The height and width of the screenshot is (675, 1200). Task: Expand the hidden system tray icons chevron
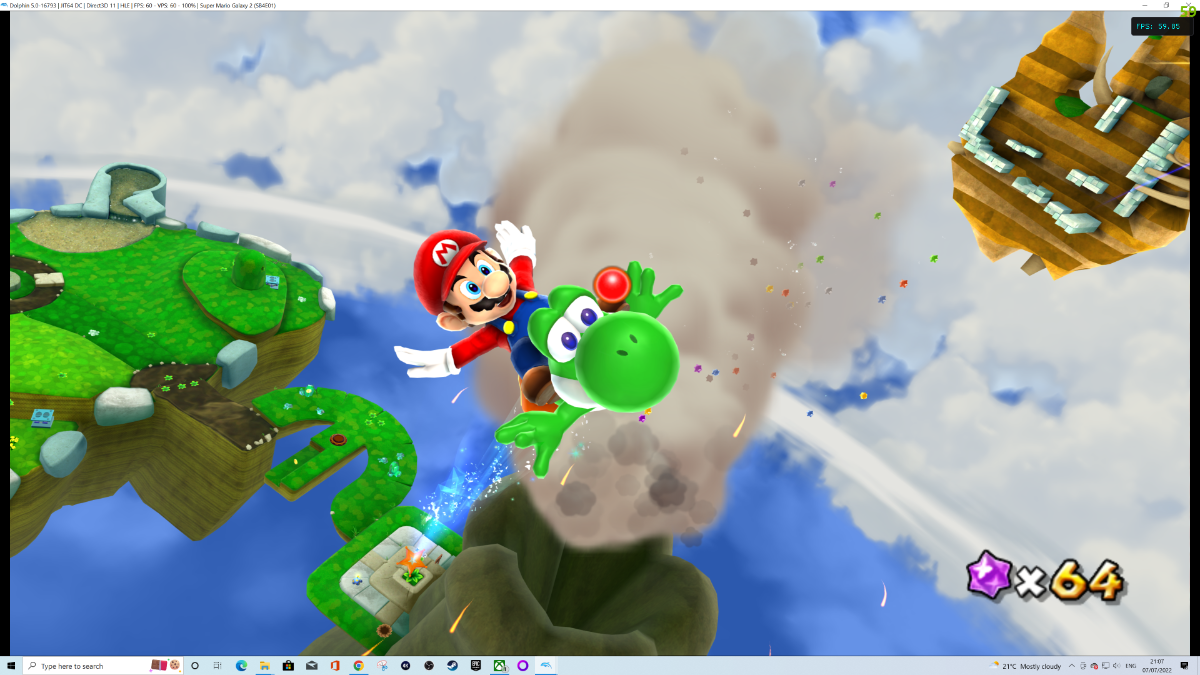tap(1072, 666)
